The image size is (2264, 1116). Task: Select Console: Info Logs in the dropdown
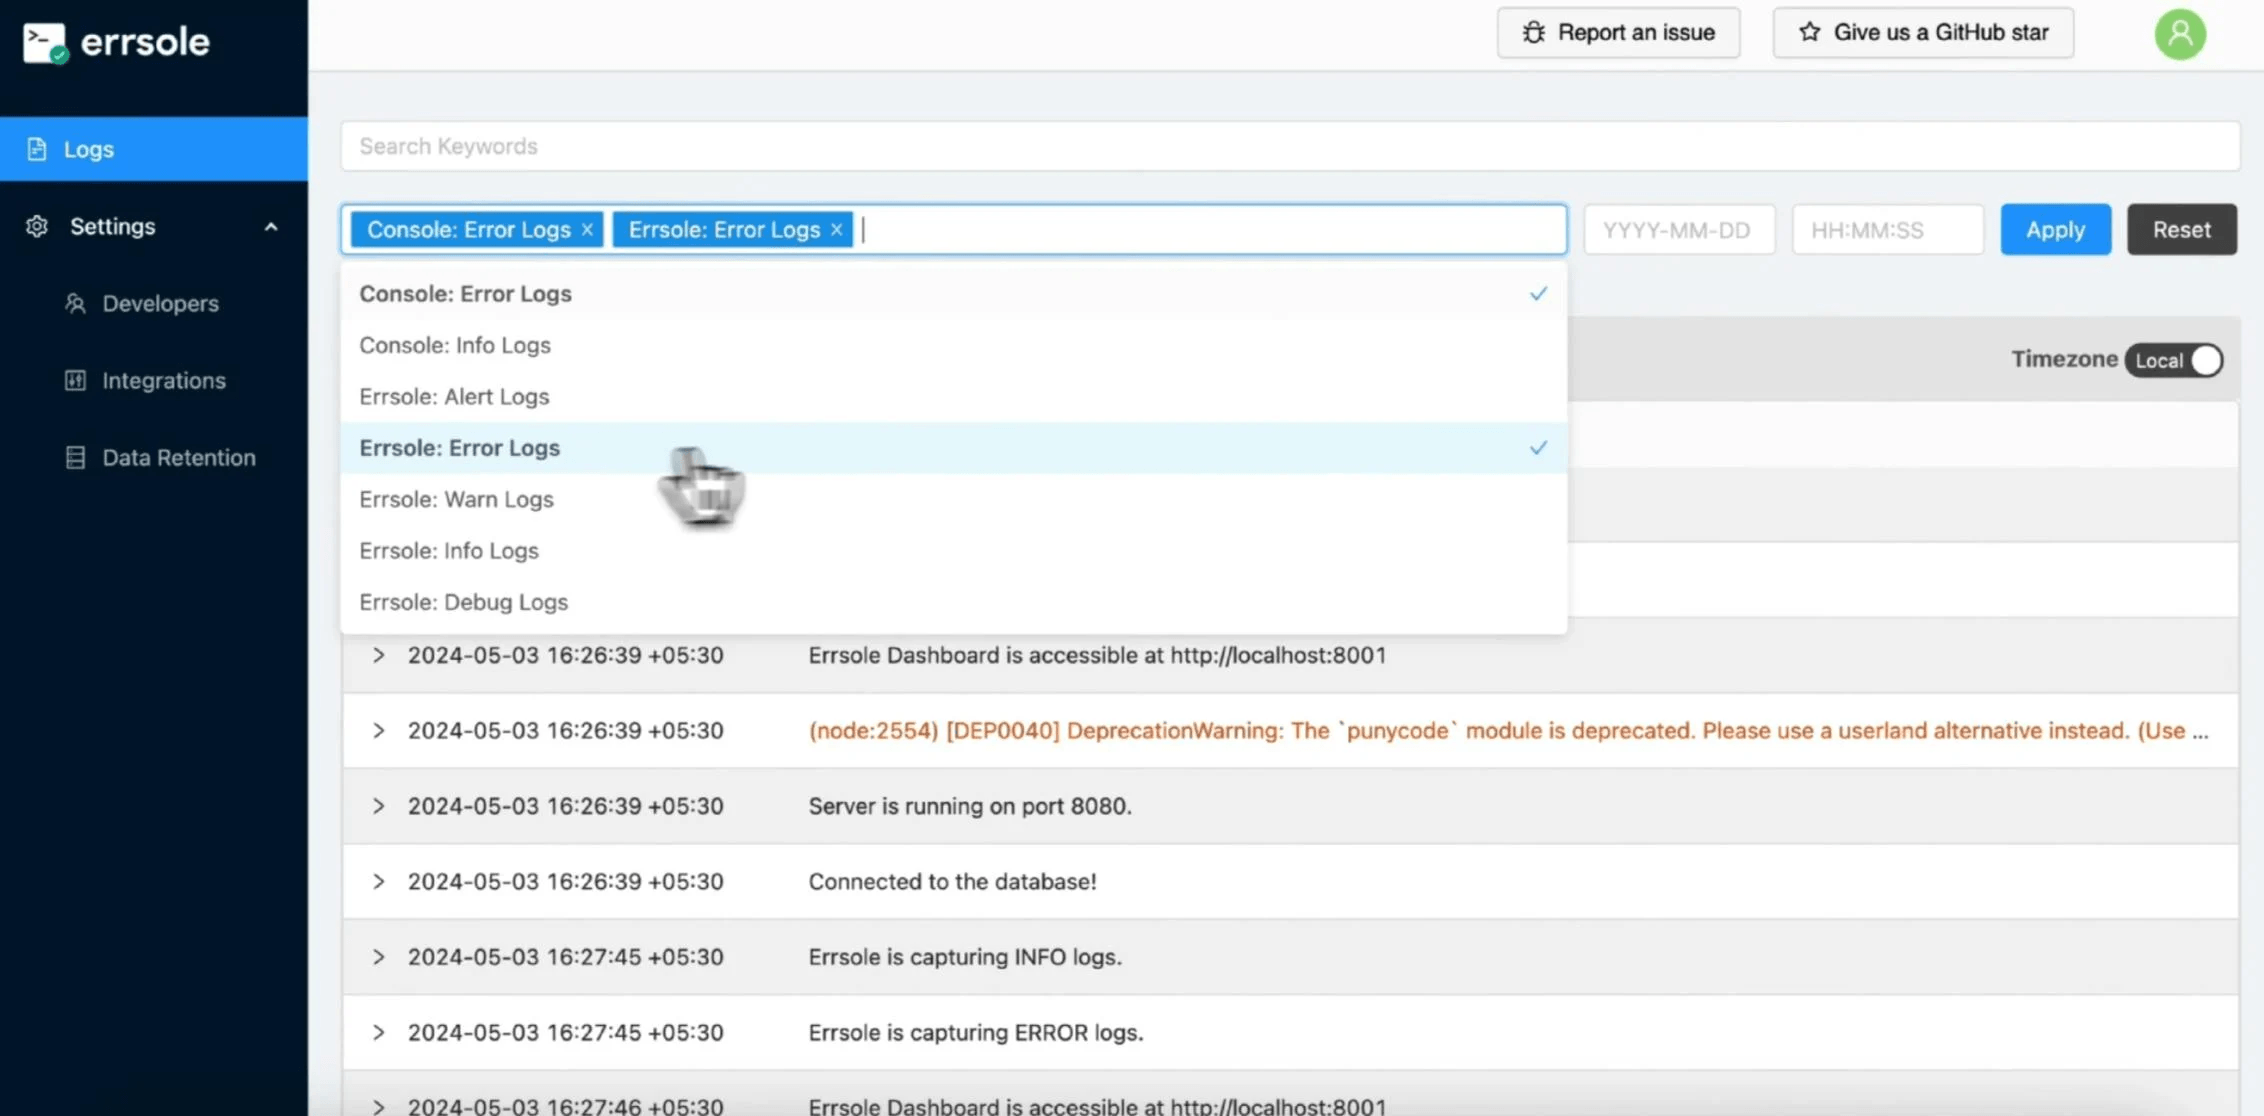point(455,345)
